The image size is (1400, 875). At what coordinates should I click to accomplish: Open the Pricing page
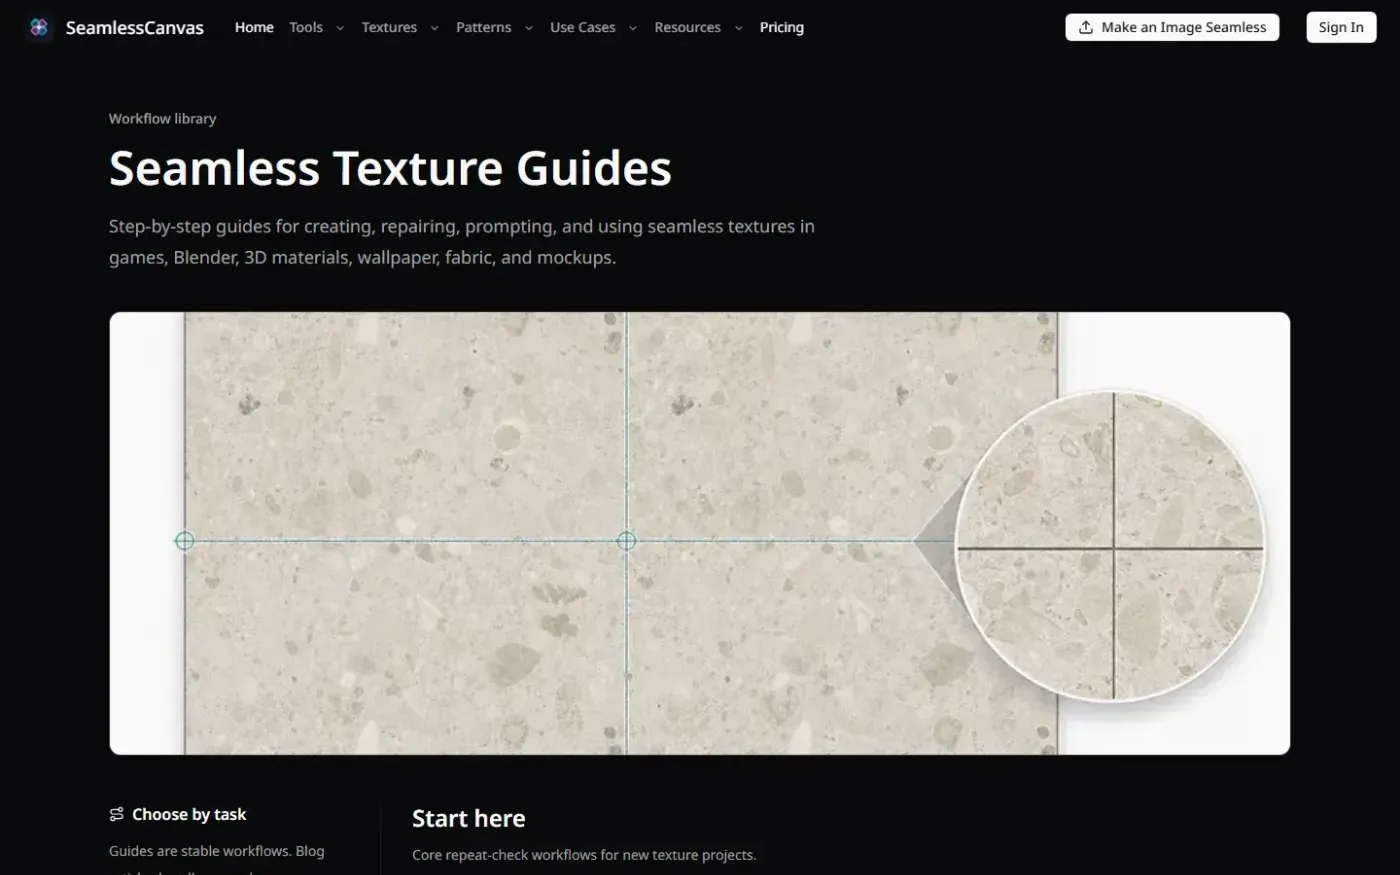[x=781, y=27]
